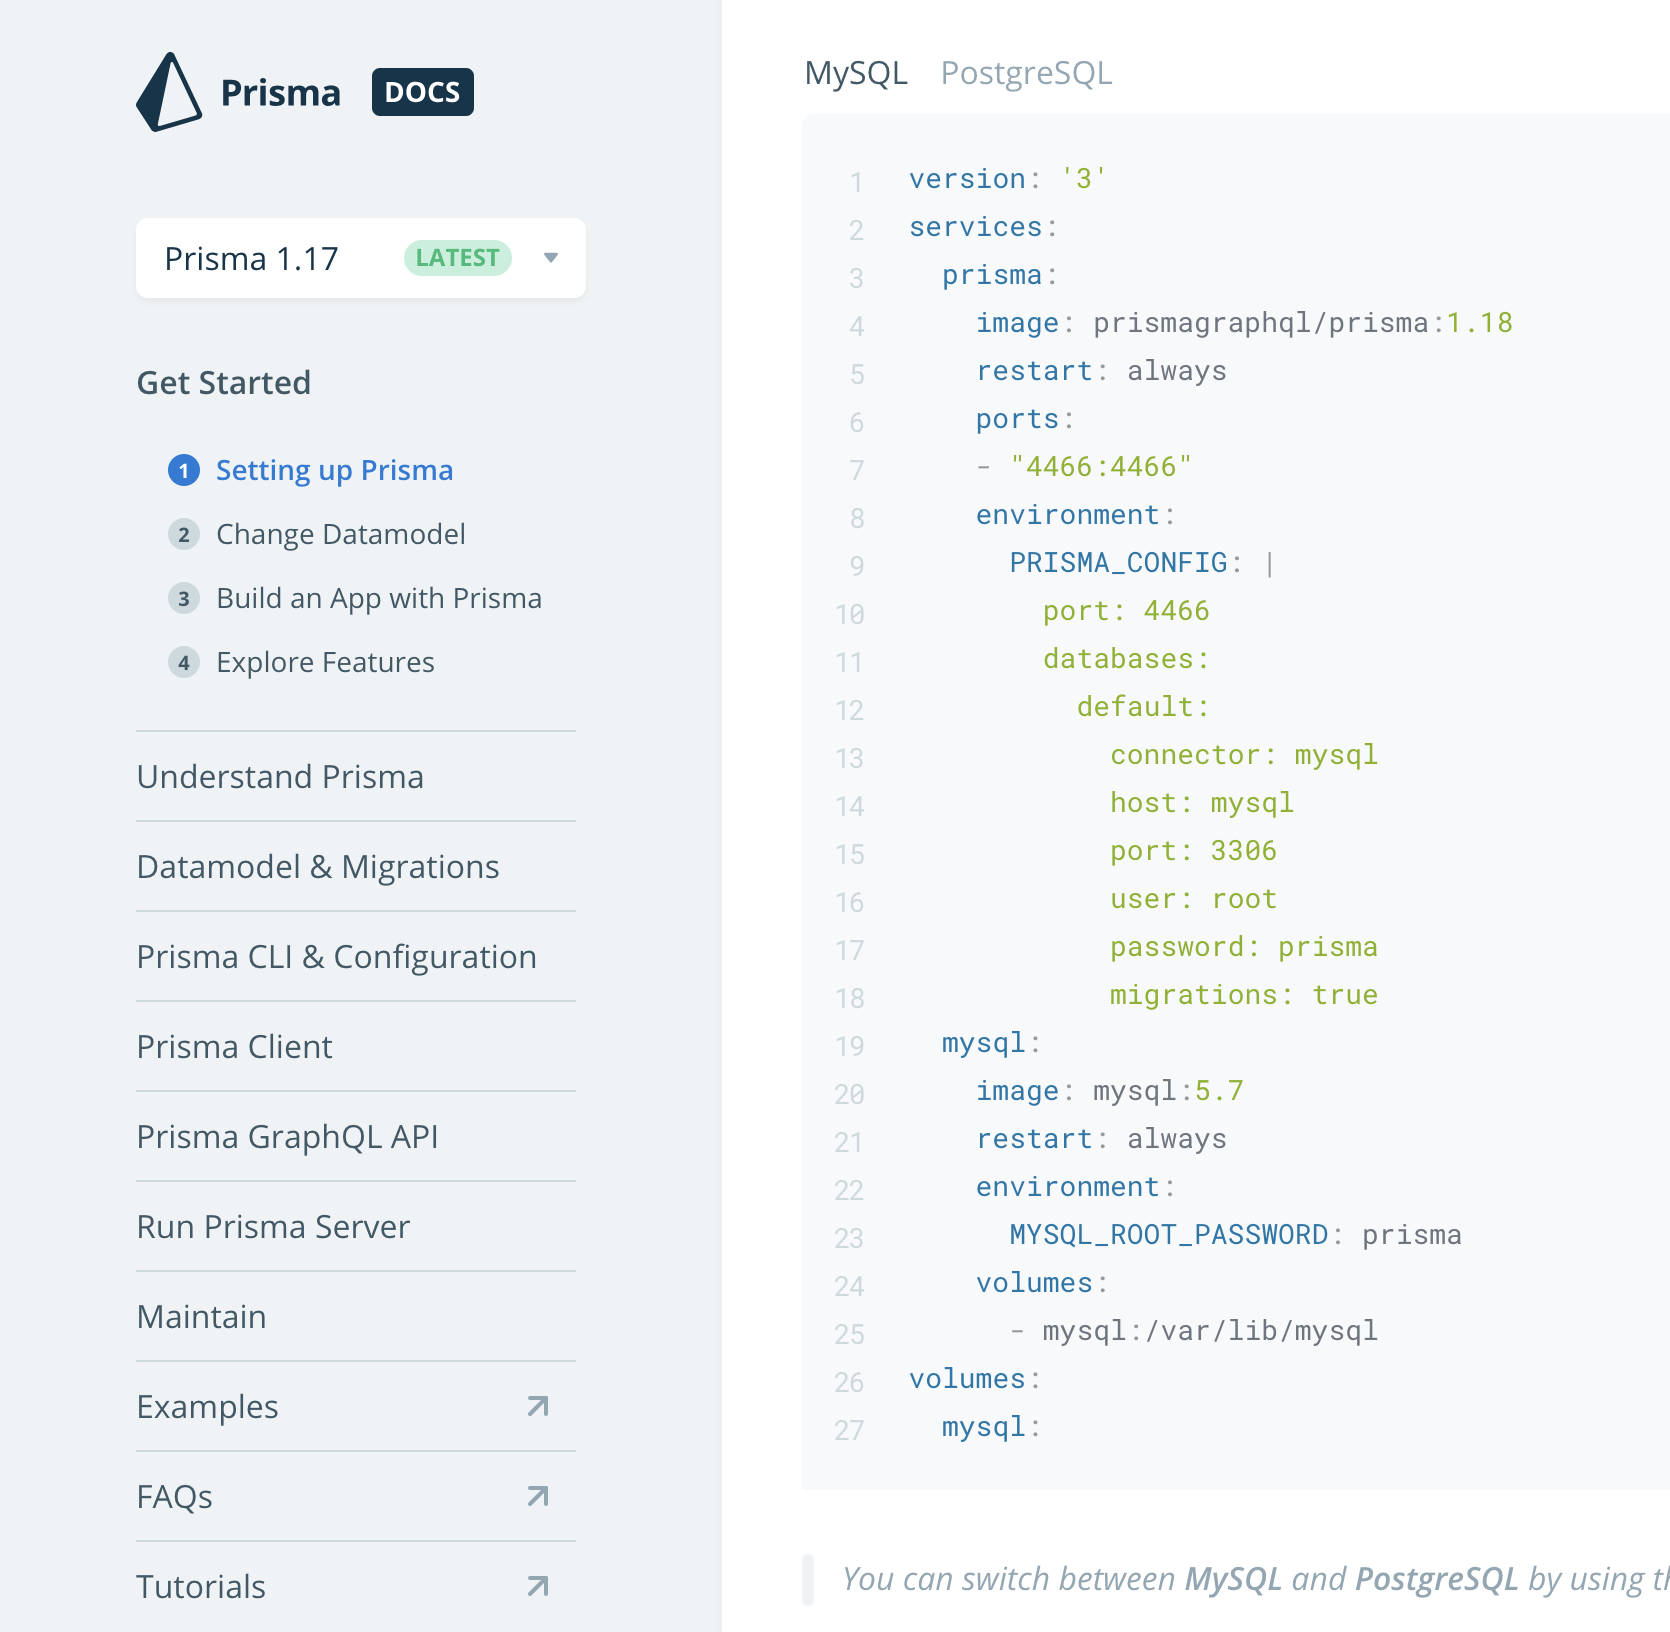Click the external arrow icon beside Examples
Image resolution: width=1670 pixels, height=1632 pixels.
pos(538,1407)
